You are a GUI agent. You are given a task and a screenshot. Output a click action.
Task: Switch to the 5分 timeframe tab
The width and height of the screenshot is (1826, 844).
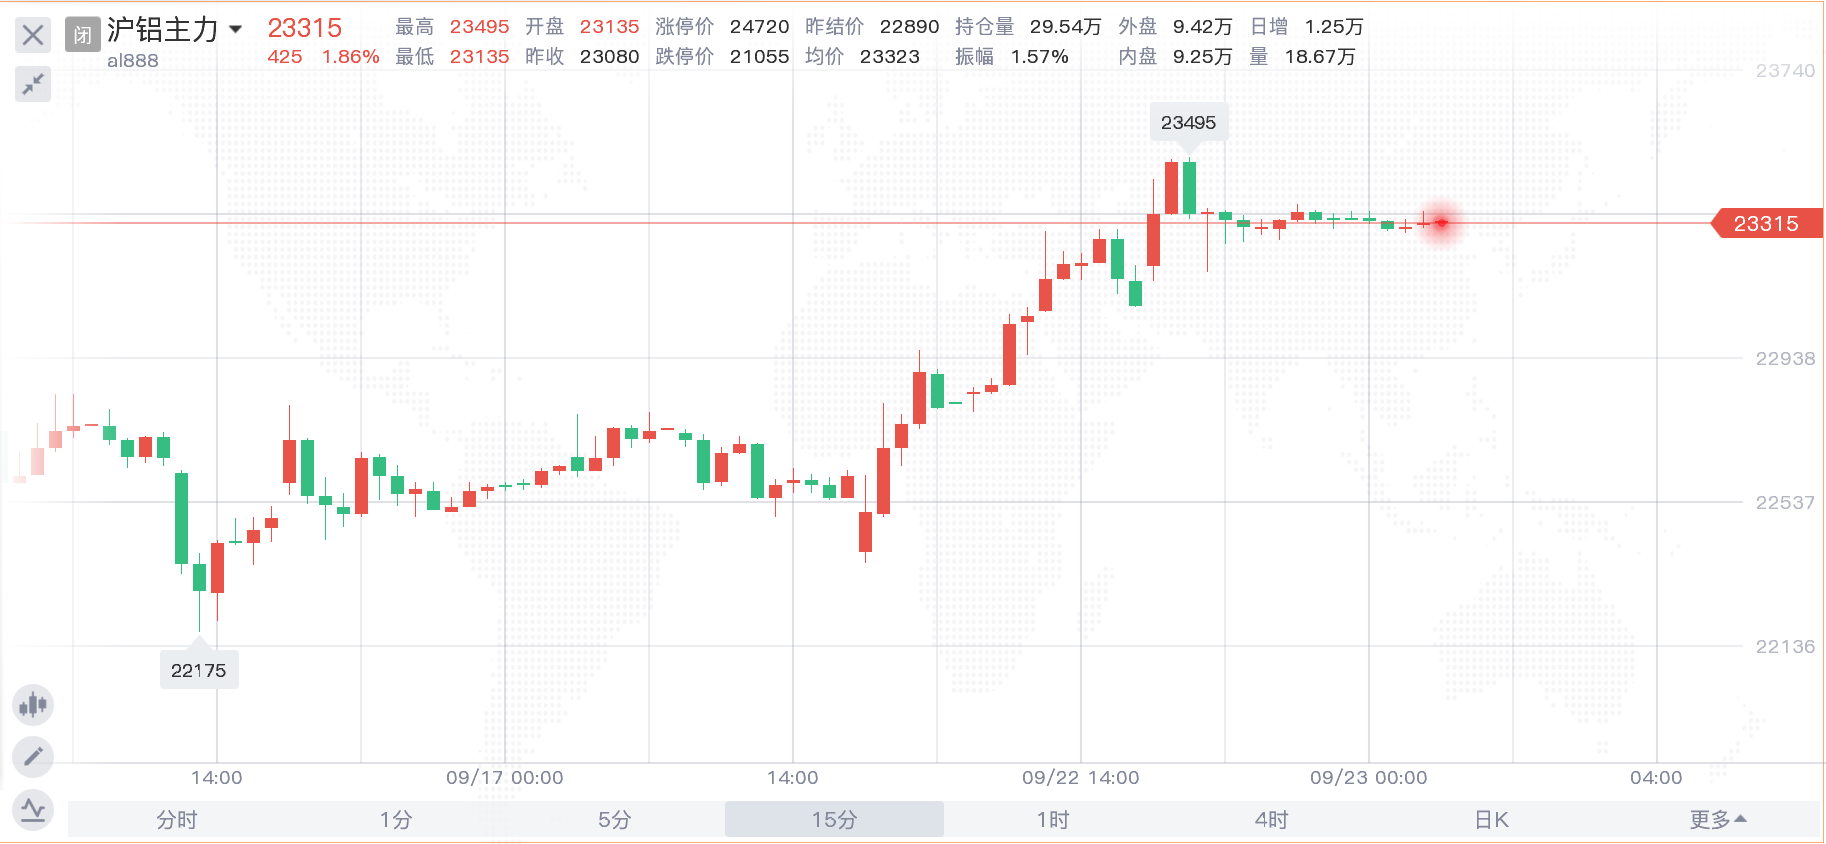(615, 820)
